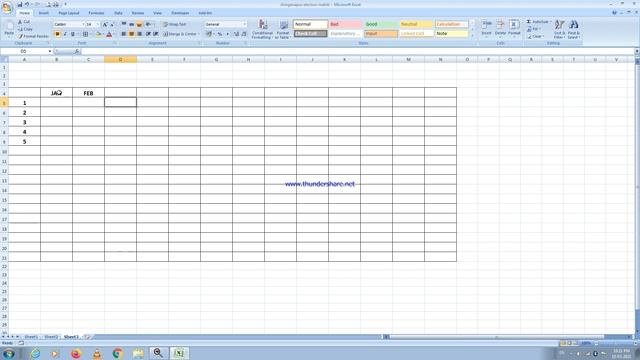
Task: Click the Format Painter tool
Action: (33, 36)
